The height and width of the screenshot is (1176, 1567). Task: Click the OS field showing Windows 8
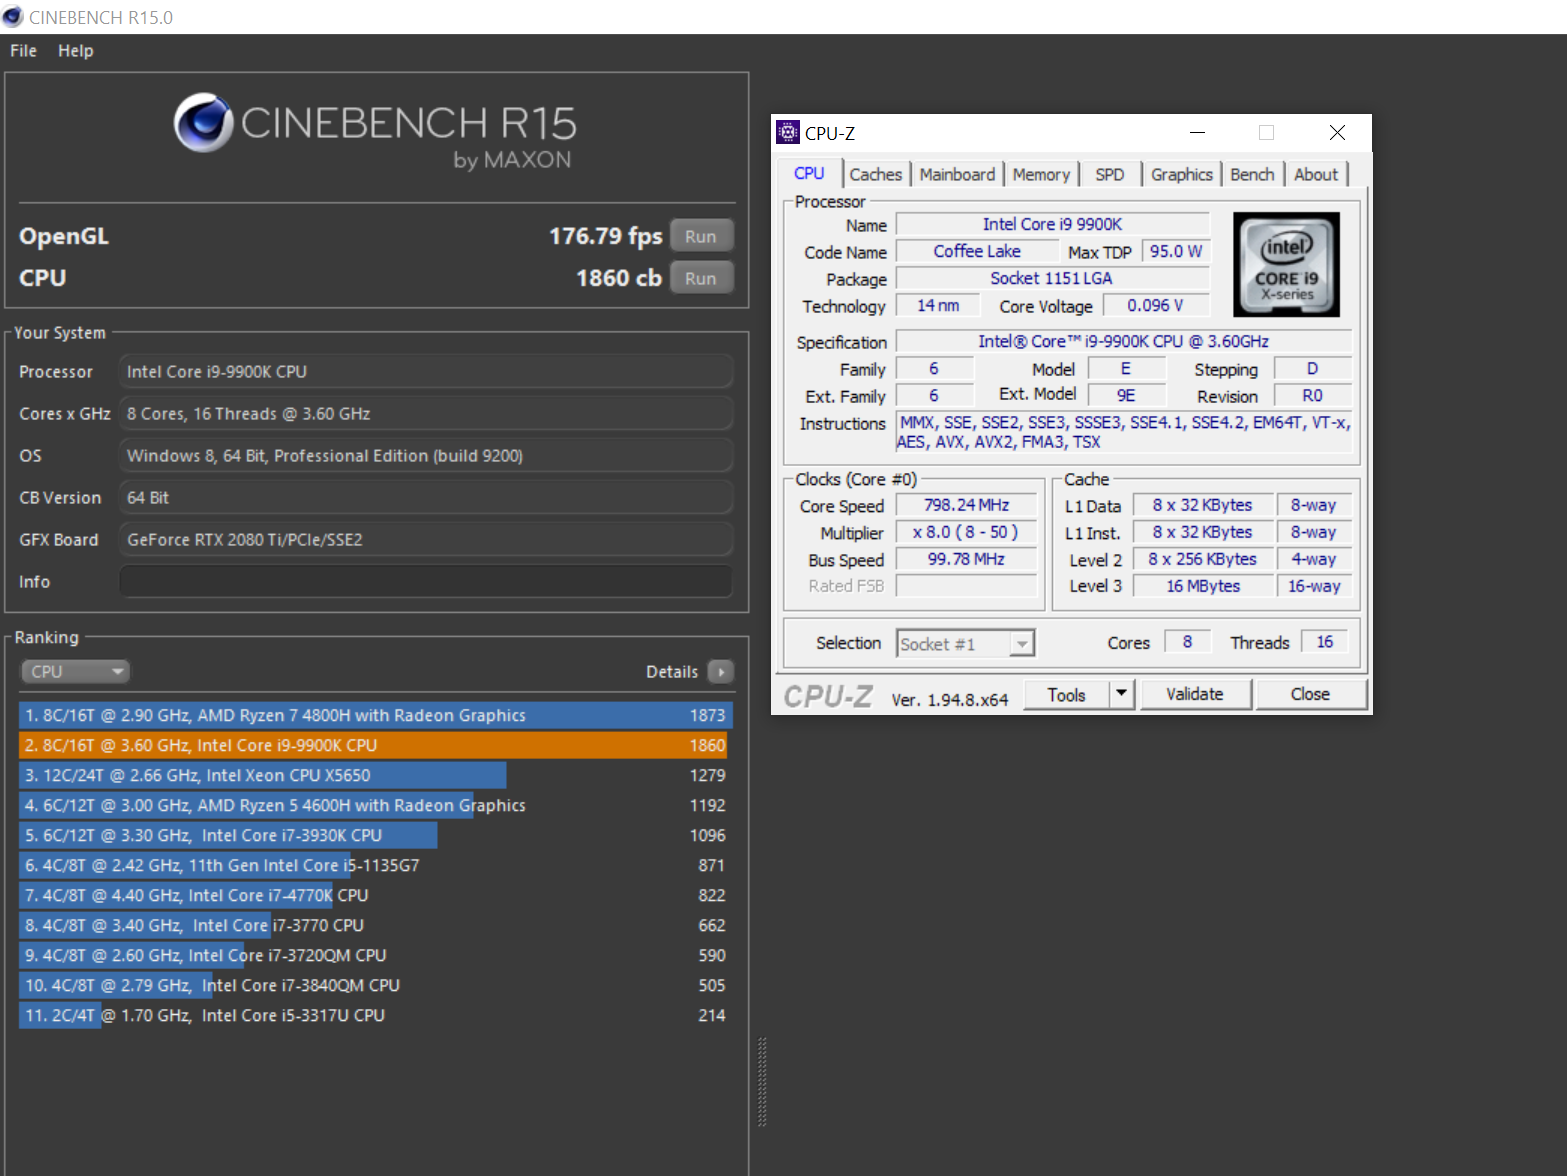[x=426, y=455]
